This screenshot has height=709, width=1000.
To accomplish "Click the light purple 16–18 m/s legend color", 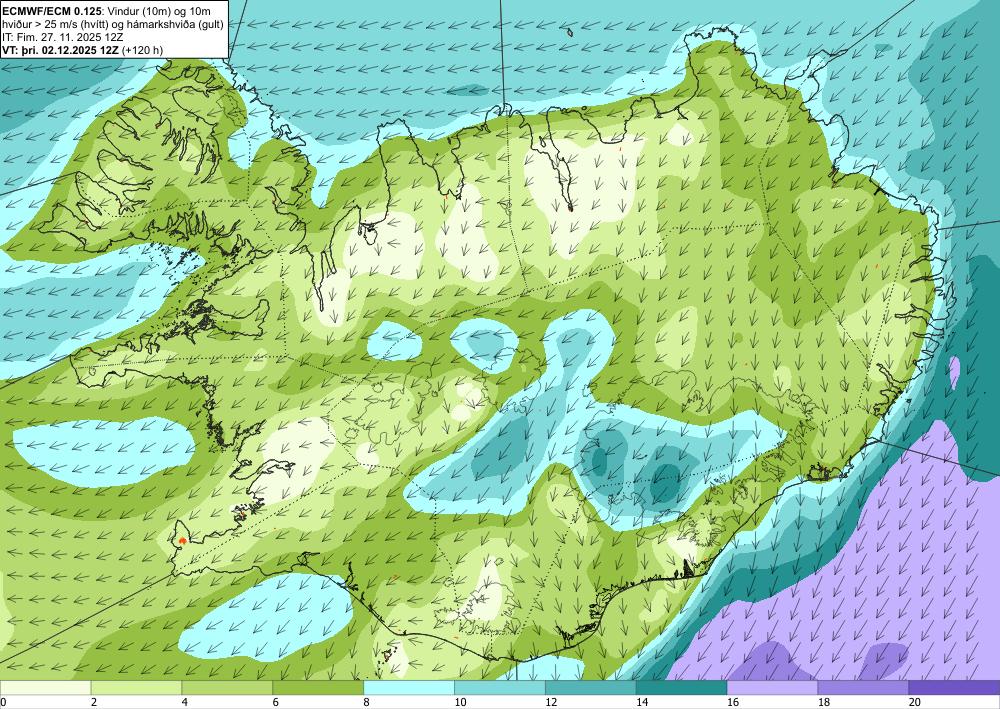I will [772, 688].
